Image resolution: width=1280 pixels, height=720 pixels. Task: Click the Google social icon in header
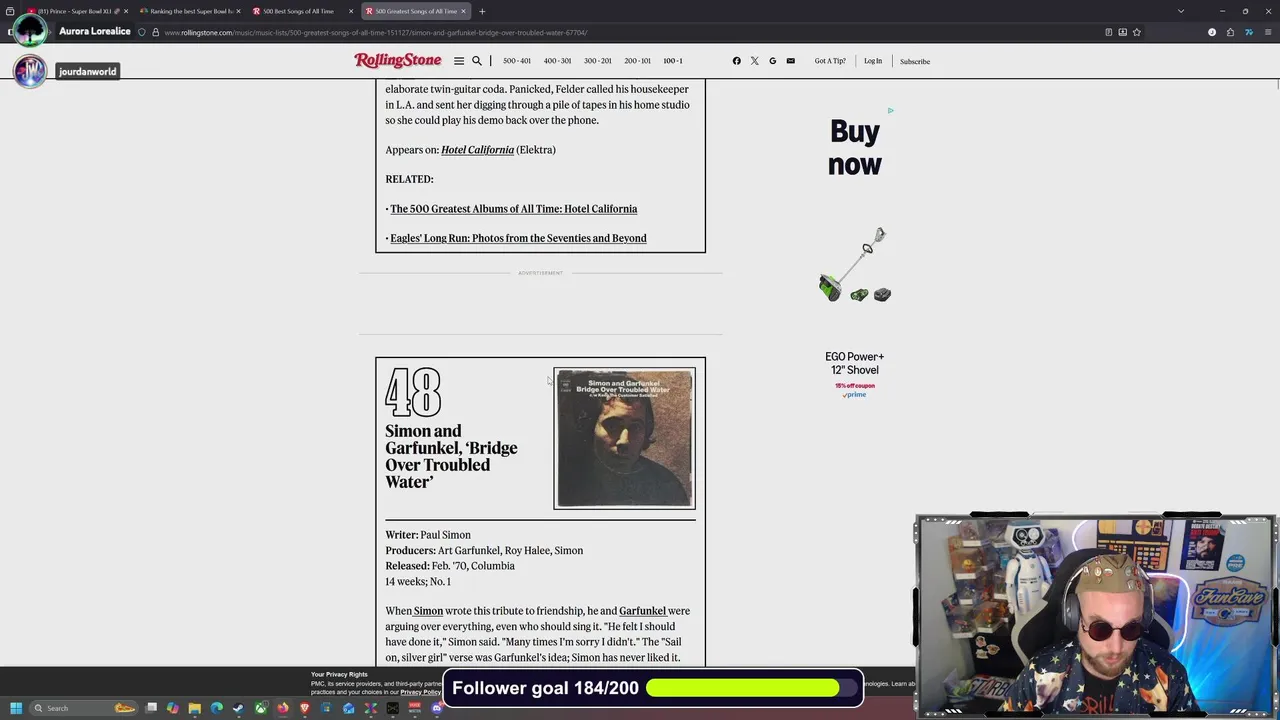(x=773, y=61)
